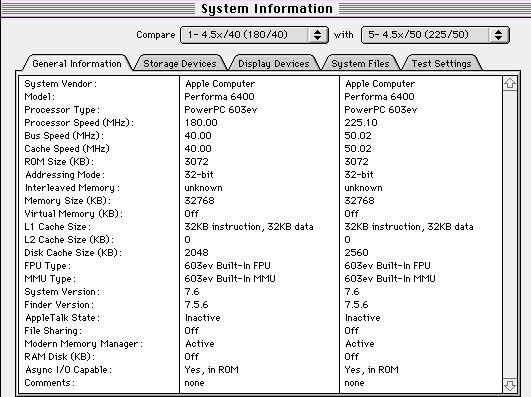
Task: Click the "Bus Speed (MHz):" label
Action: point(64,136)
